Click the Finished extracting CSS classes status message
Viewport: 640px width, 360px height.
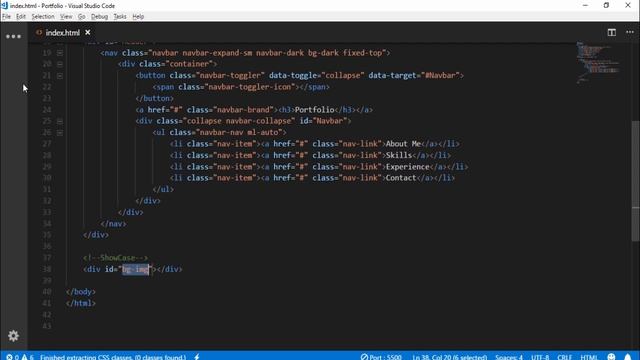click(113, 357)
